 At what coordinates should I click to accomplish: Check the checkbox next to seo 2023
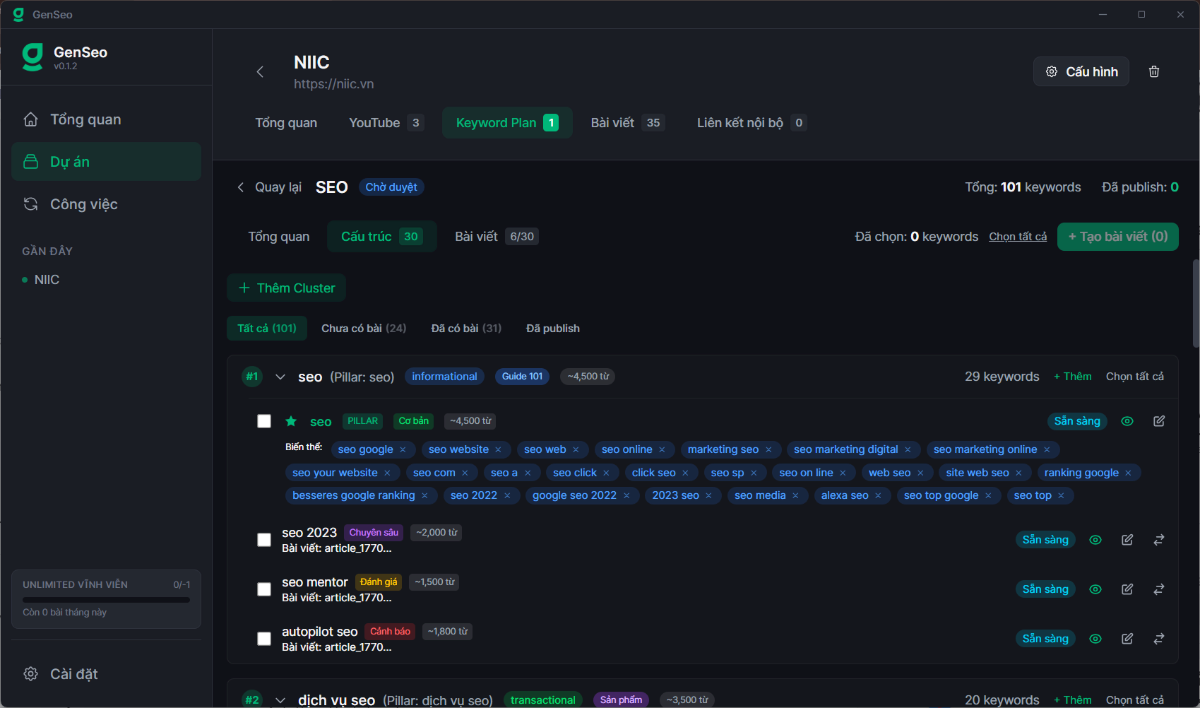(264, 539)
